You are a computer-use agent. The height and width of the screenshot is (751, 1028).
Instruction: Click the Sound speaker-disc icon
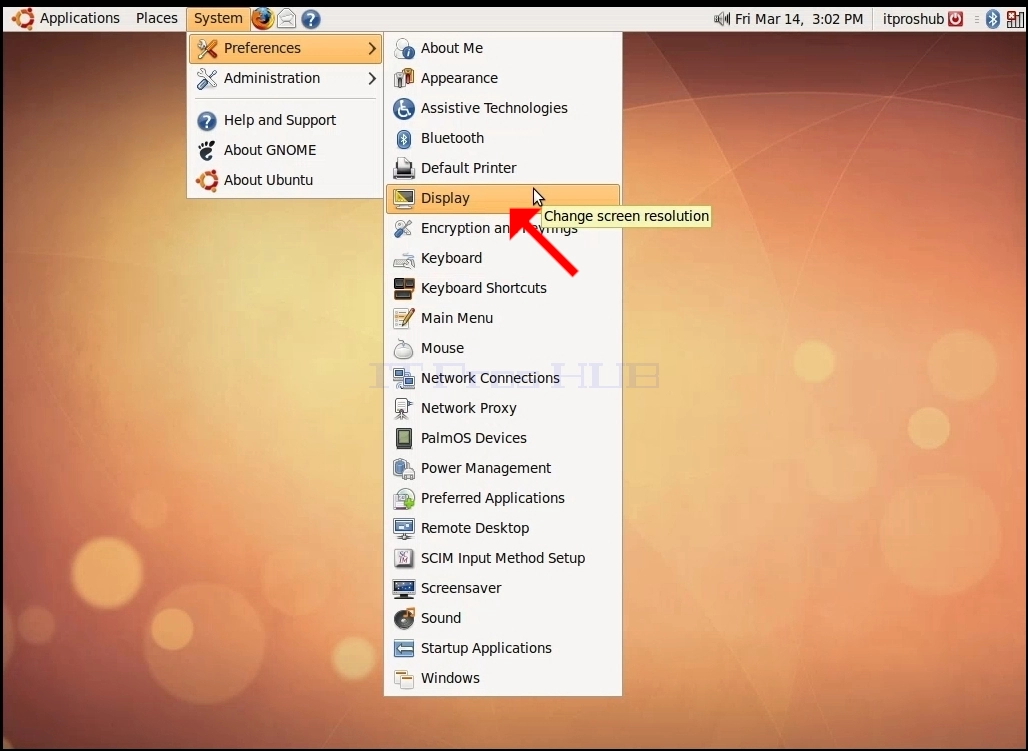point(404,618)
